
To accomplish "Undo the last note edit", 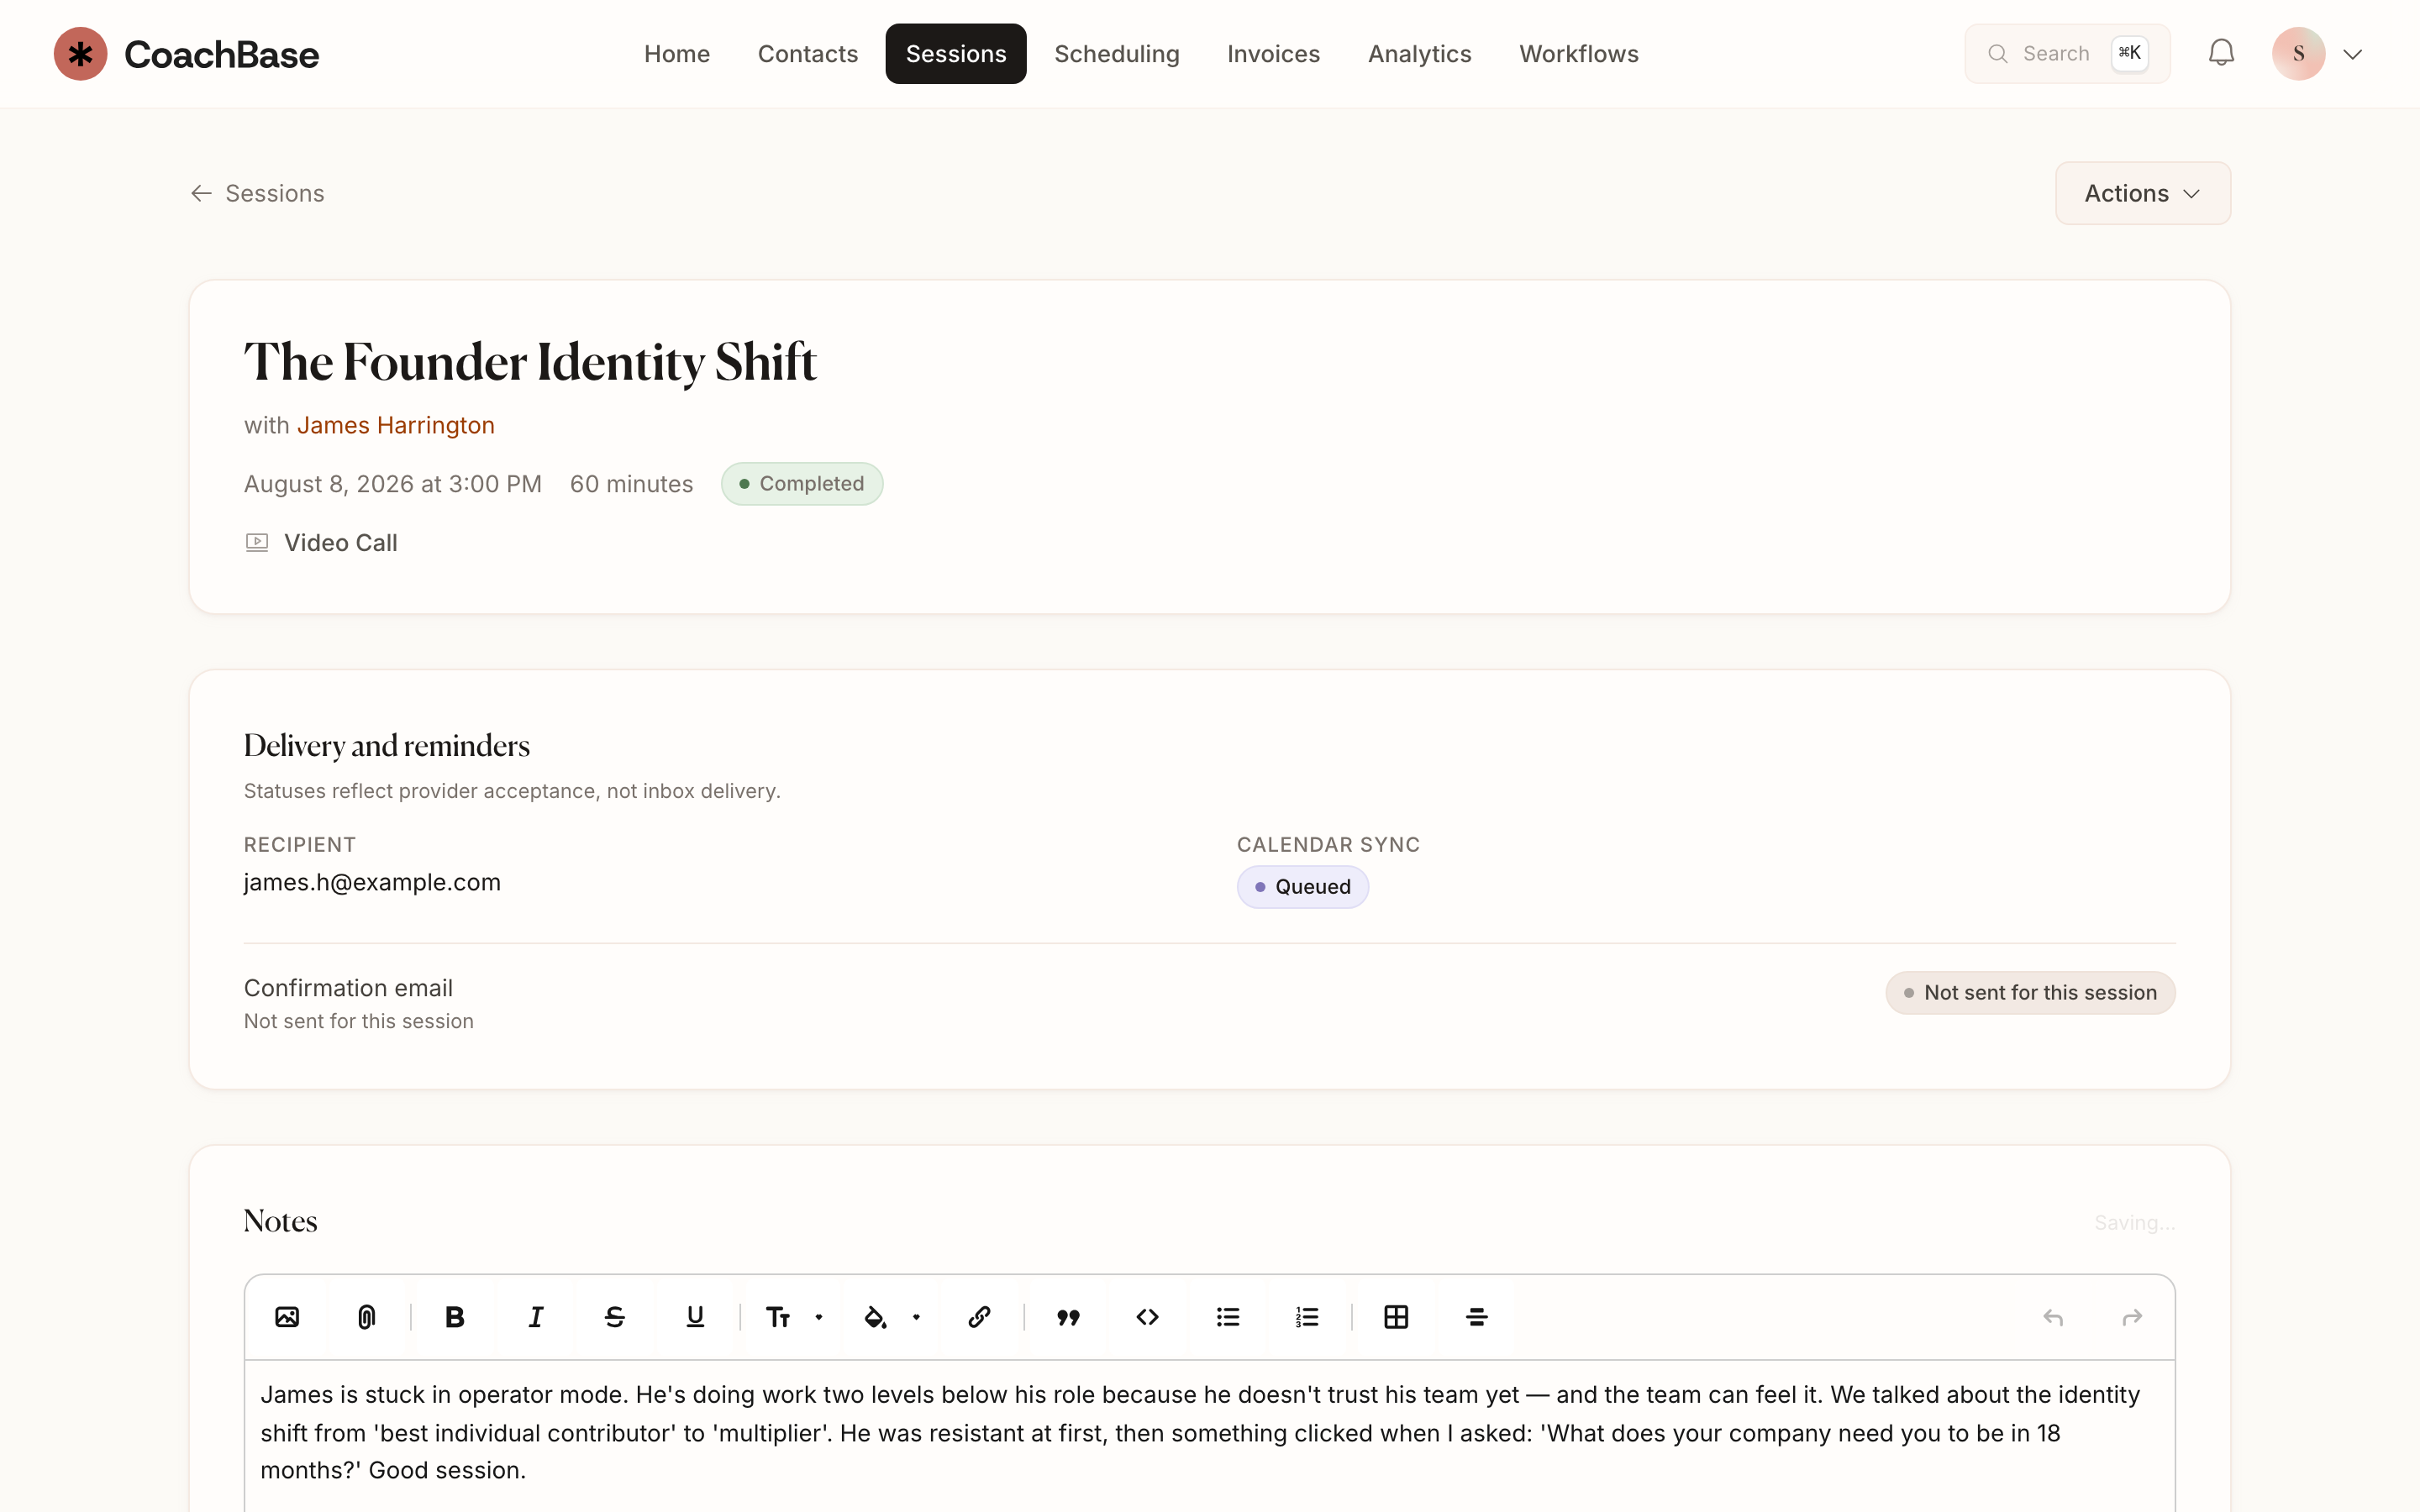I will [x=2053, y=1317].
